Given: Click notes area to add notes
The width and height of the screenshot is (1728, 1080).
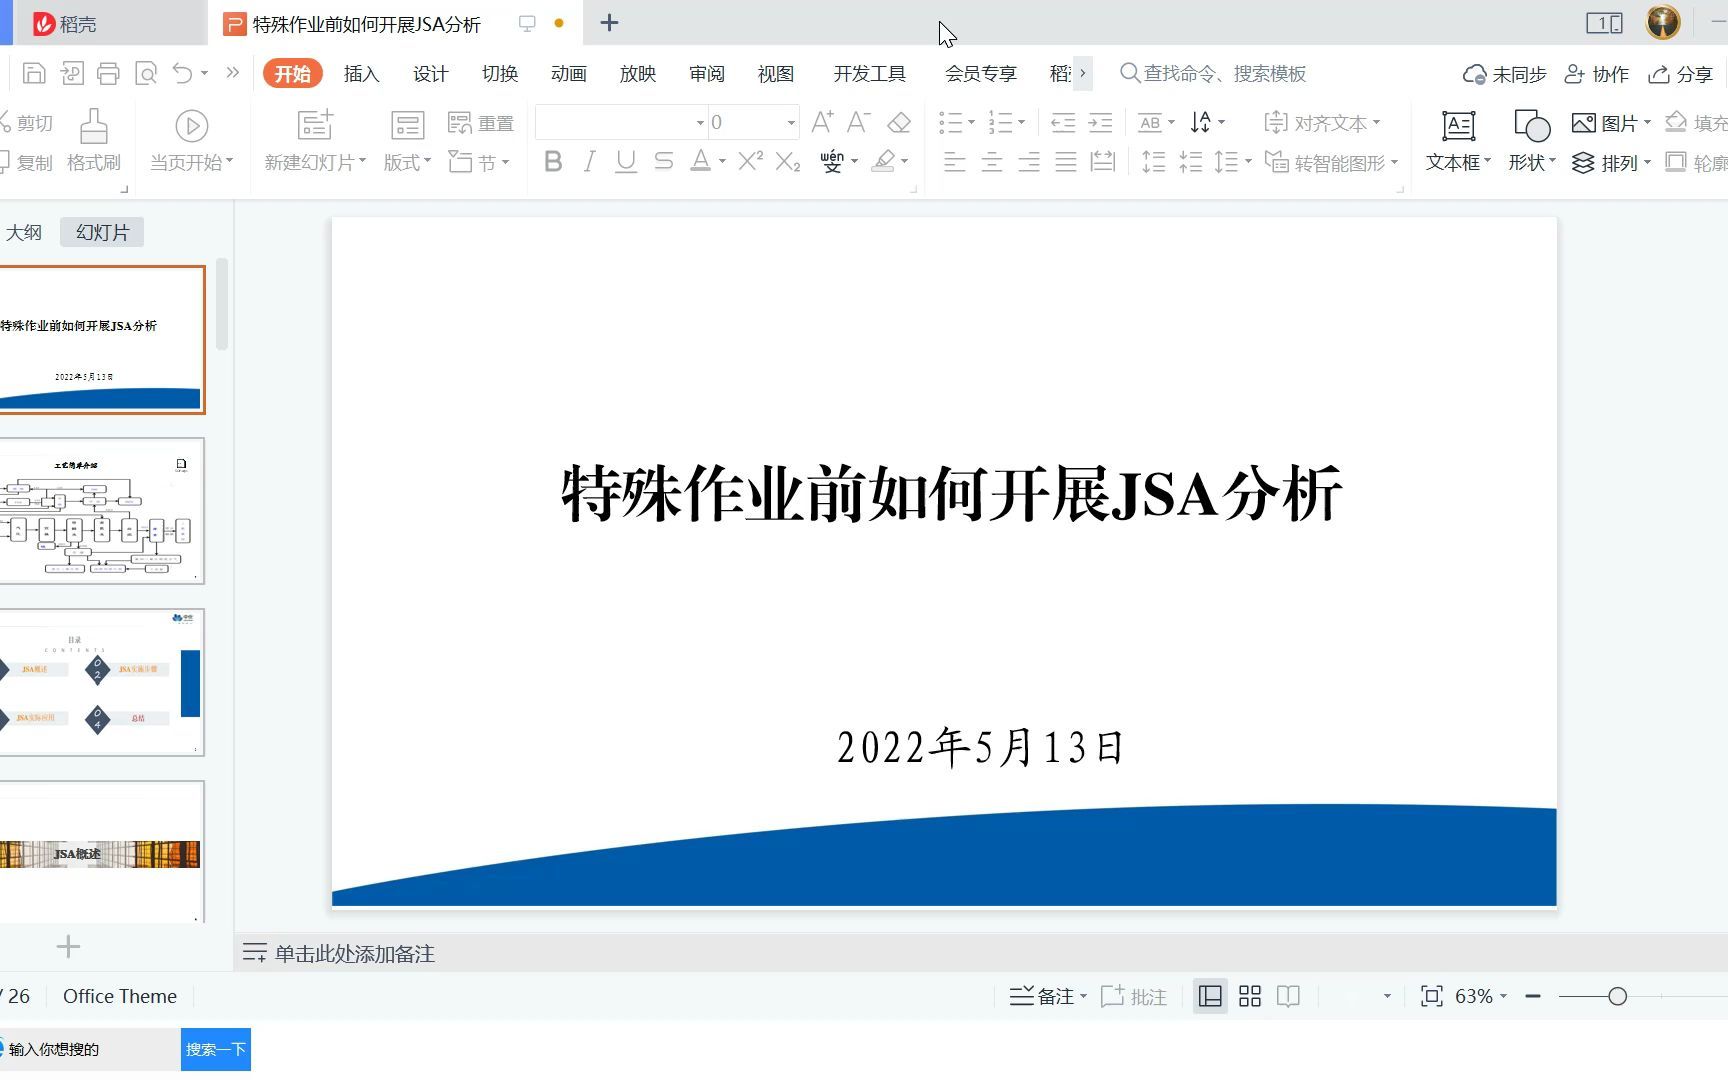Looking at the screenshot, I should tap(355, 953).
